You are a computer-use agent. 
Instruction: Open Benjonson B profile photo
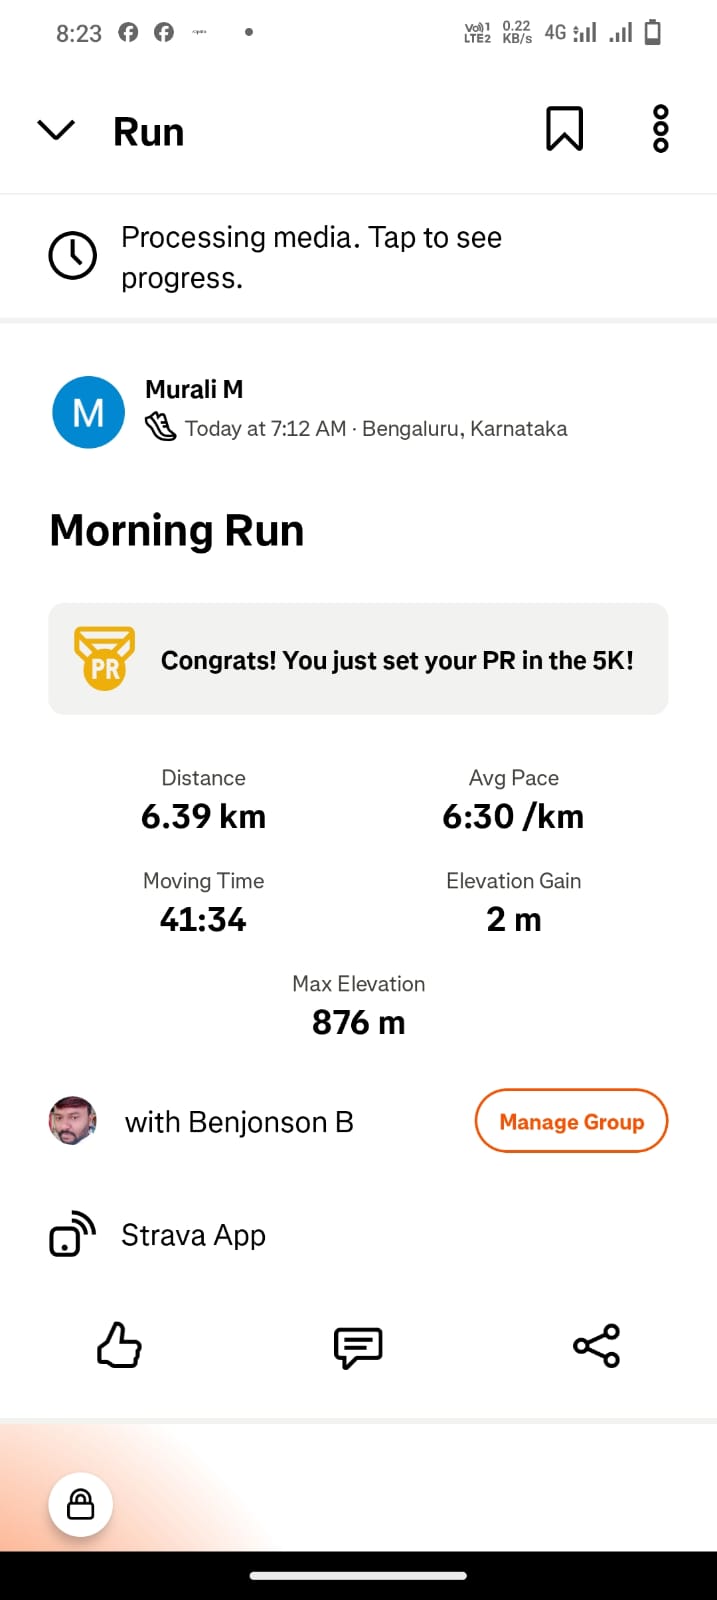(x=73, y=1121)
